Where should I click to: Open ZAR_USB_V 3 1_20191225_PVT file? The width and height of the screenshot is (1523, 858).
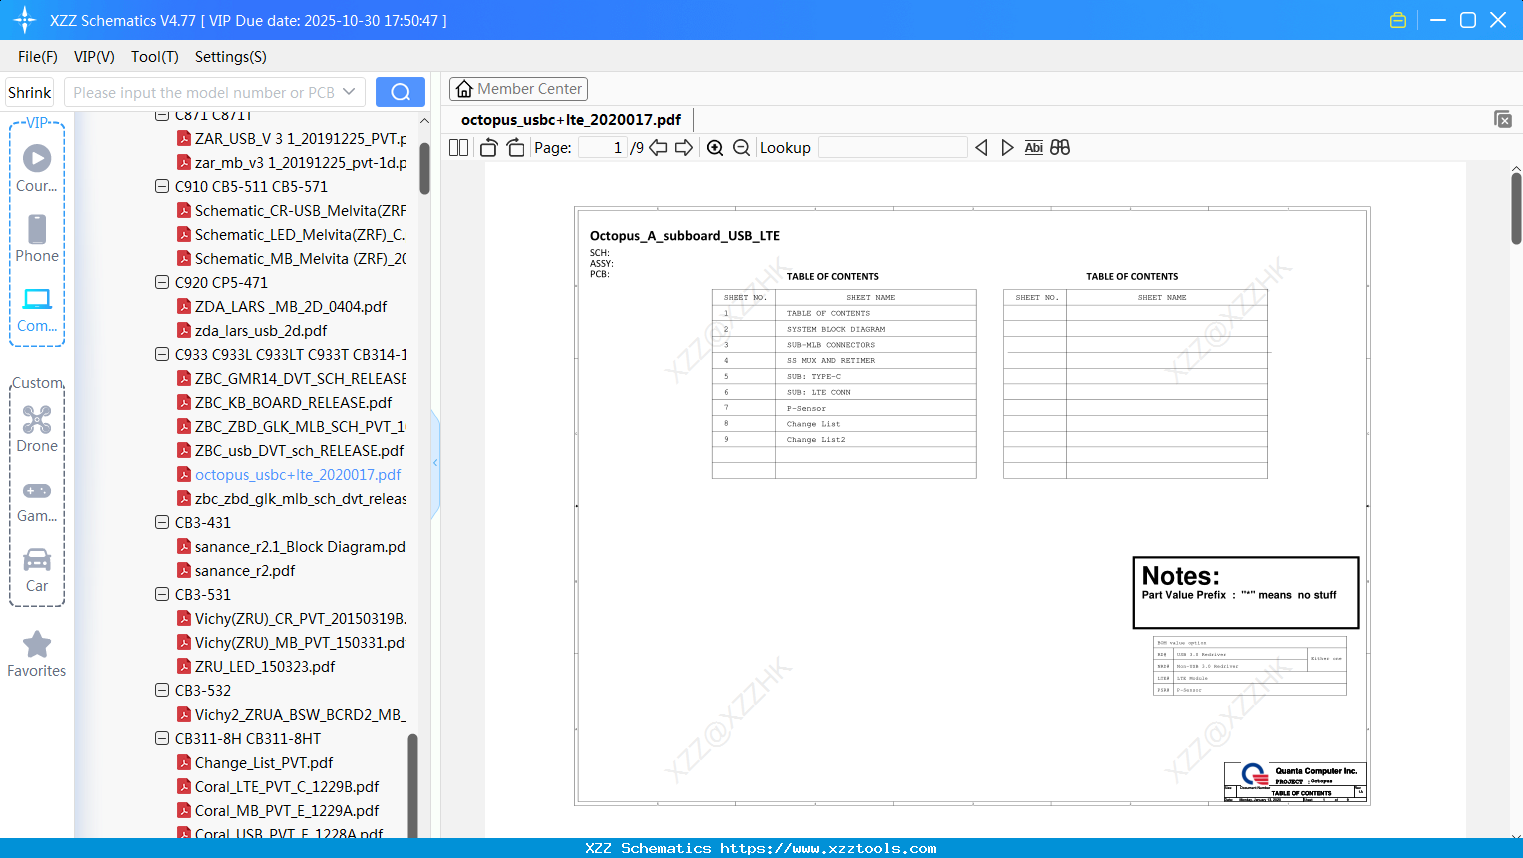tap(300, 138)
